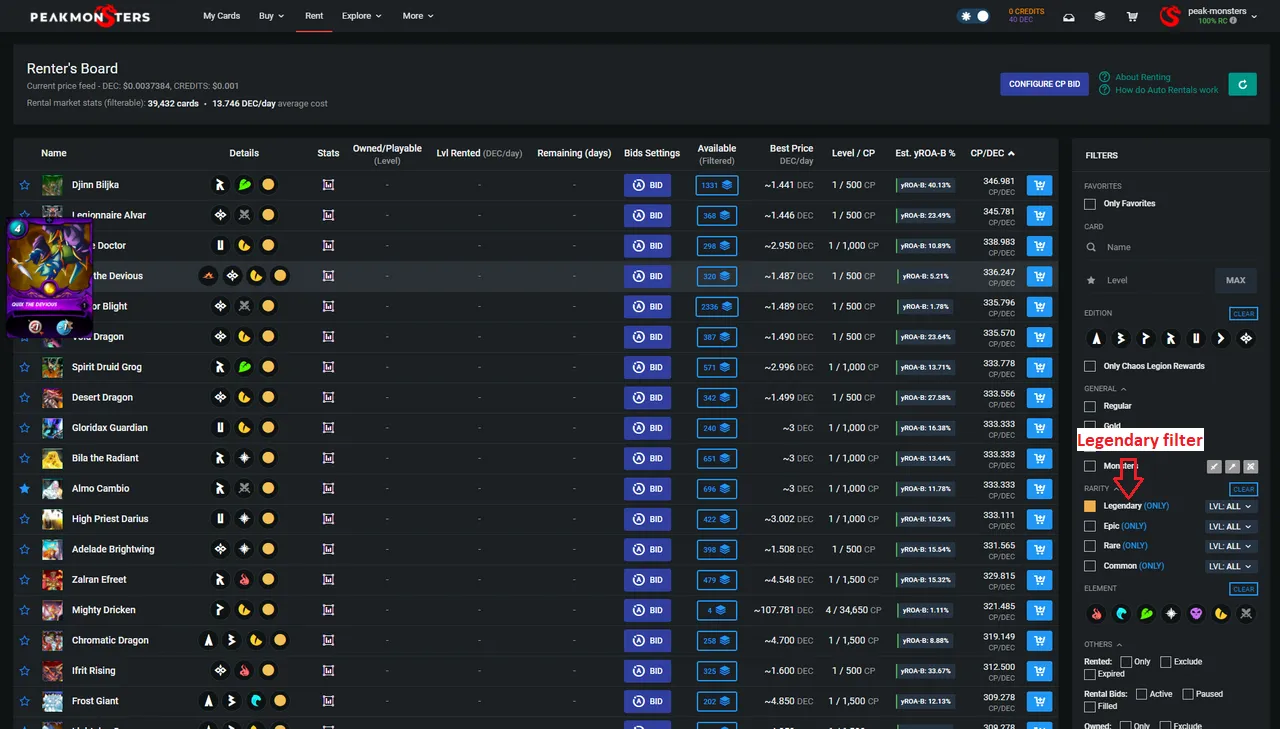Open the Epic LVL: ALL dropdown
1280x729 pixels.
tap(1229, 526)
